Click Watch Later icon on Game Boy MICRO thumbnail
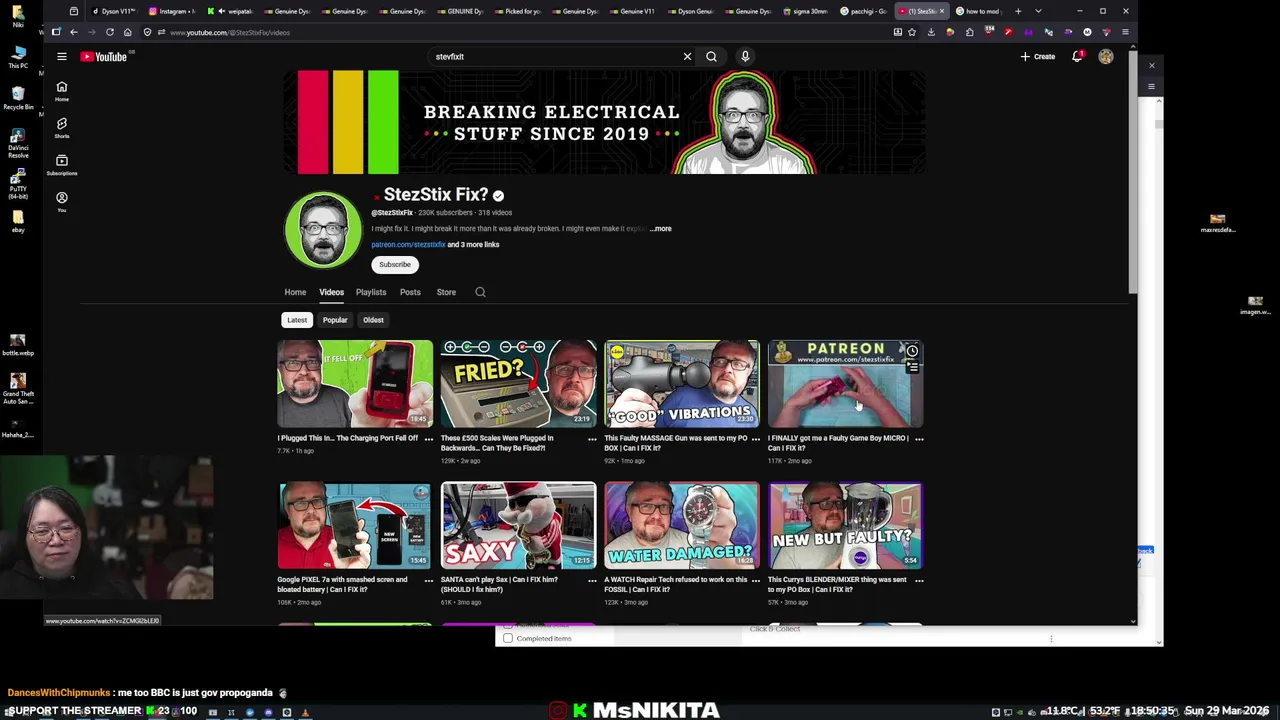The width and height of the screenshot is (1280, 720). (912, 351)
